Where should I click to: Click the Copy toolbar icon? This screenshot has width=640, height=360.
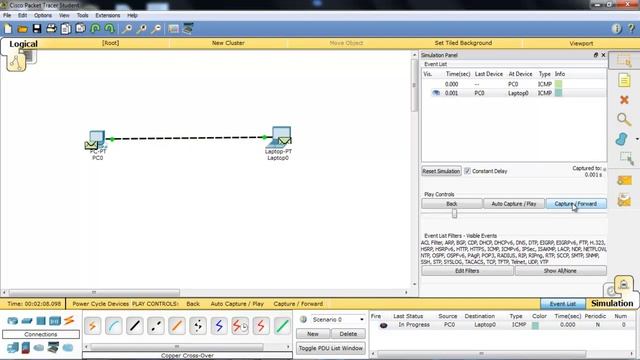coord(66,29)
